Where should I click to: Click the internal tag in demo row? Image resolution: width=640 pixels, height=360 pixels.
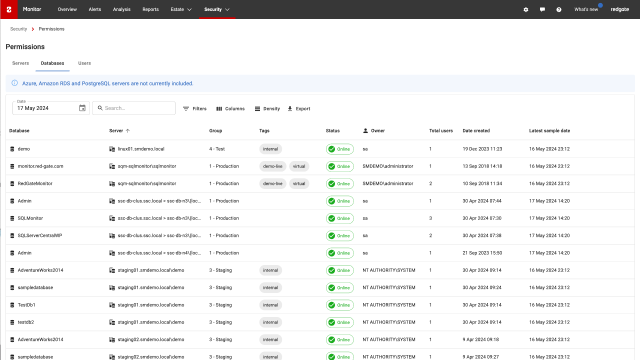click(270, 149)
